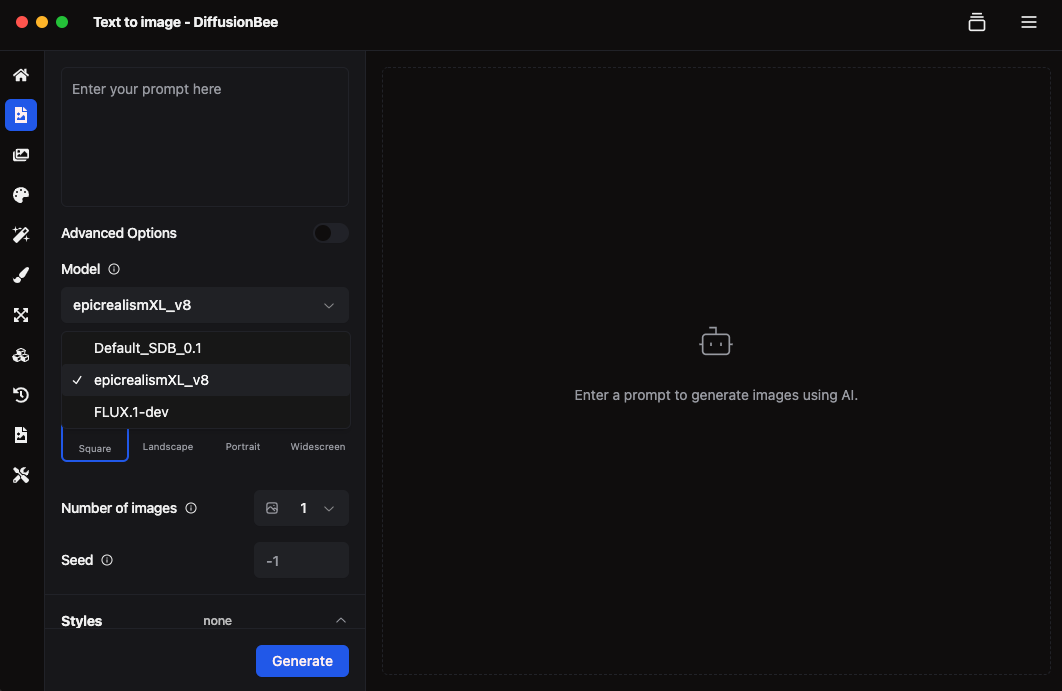This screenshot has height=691, width=1062.
Task: Pick the Widescreen aspect ratio
Action: pyautogui.click(x=318, y=446)
